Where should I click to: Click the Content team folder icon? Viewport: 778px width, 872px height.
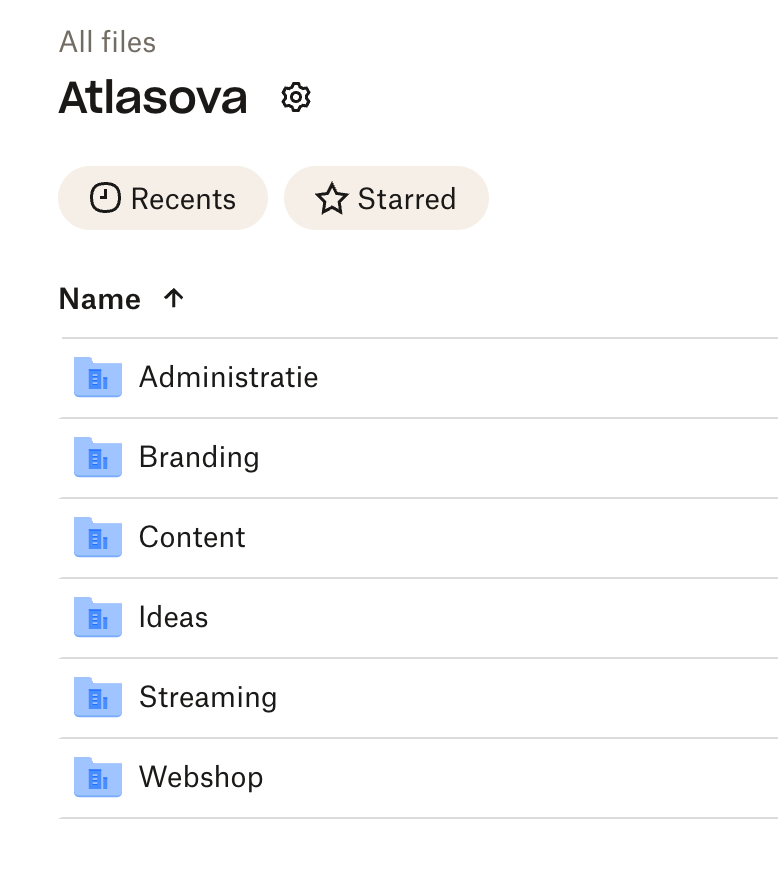click(98, 538)
